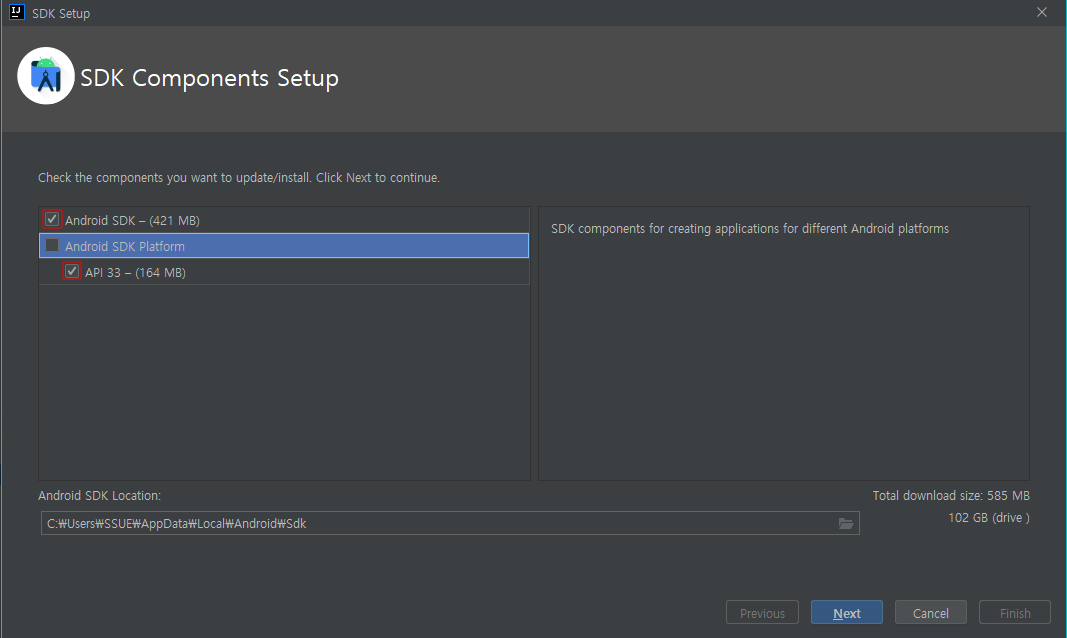Click the SDK components description text
The image size is (1067, 638).
coord(750,229)
